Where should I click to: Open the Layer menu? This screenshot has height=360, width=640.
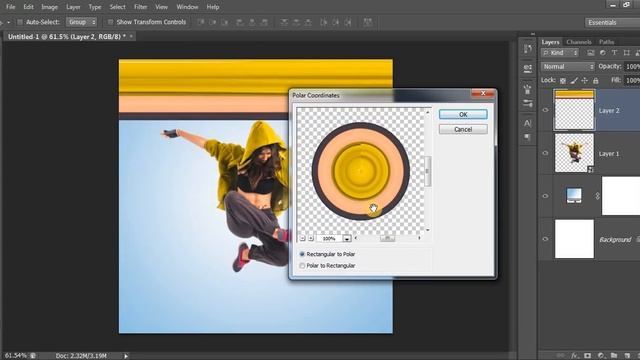73,7
